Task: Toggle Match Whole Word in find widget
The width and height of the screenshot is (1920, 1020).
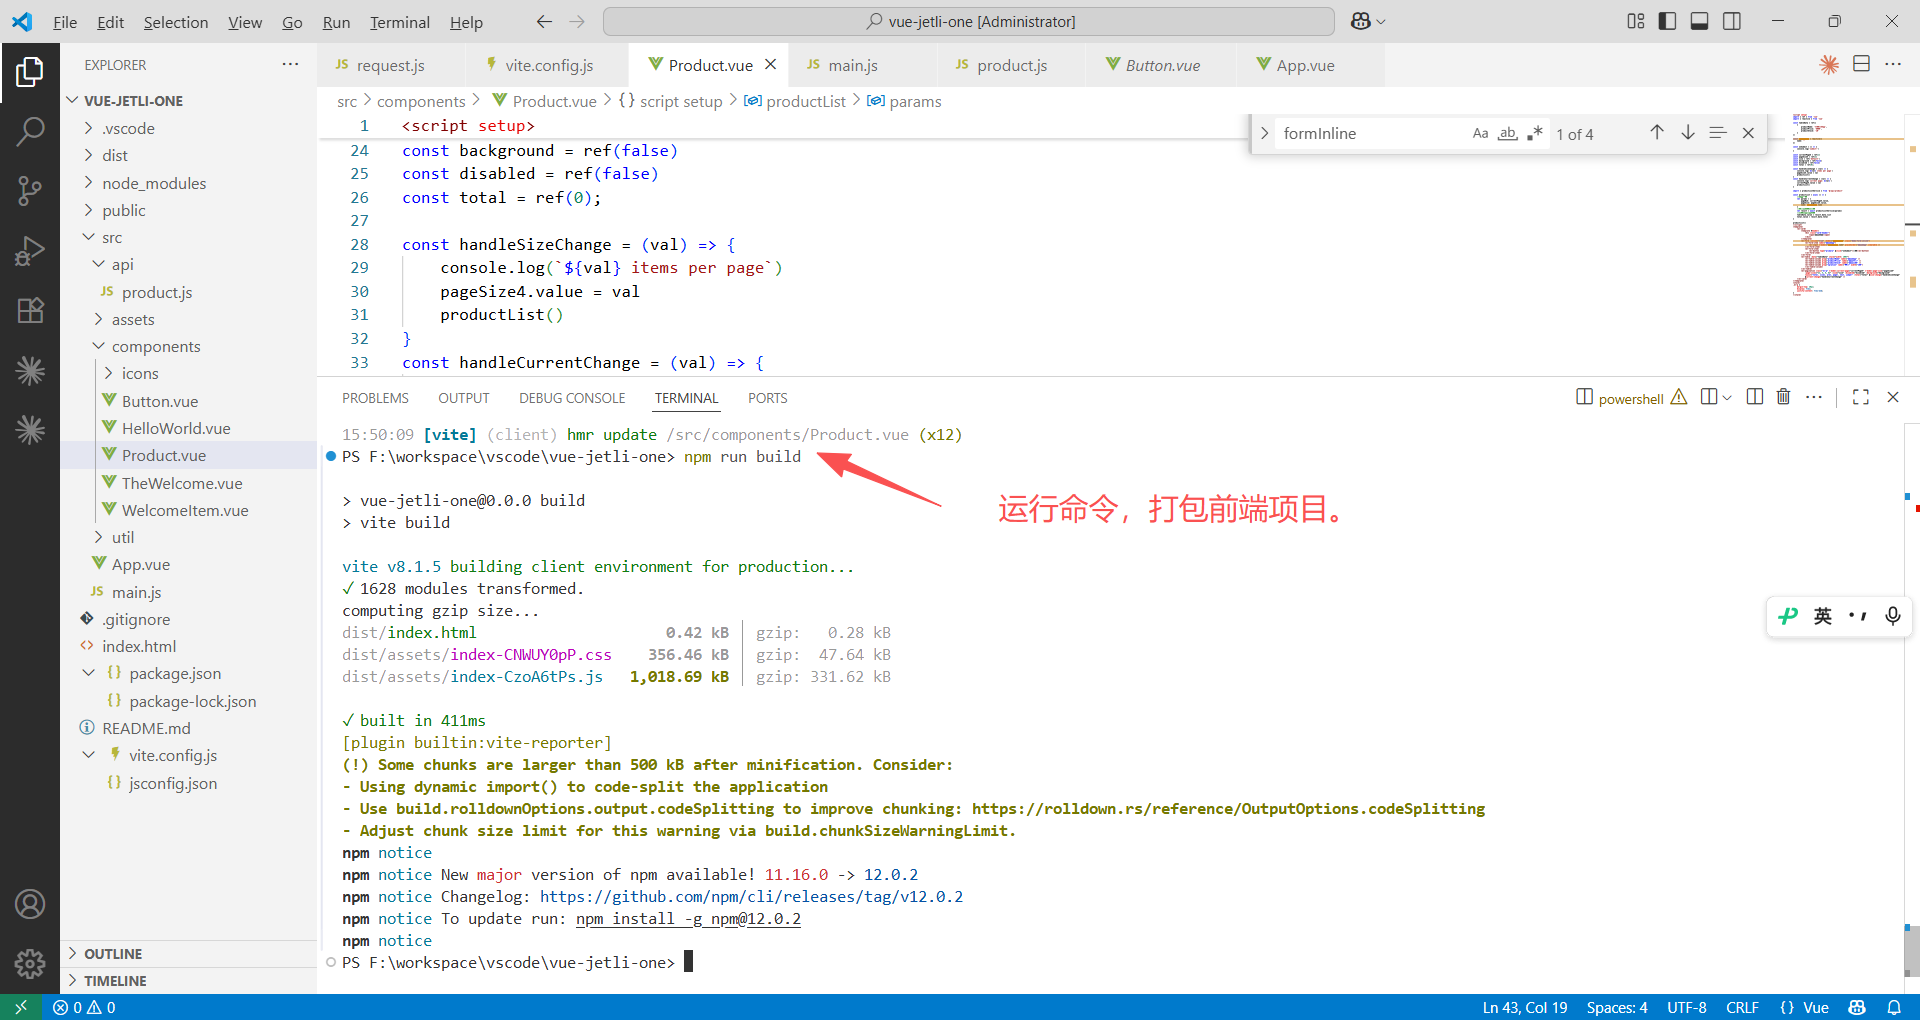Action: [x=1508, y=133]
